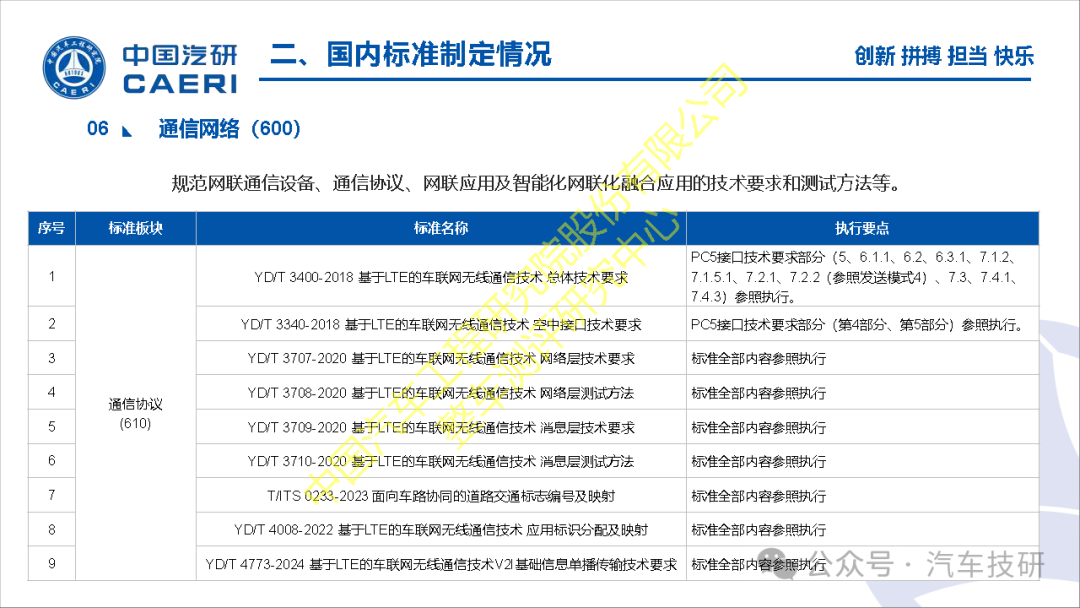Select standard name YD/T 3709-2020 消息层技术要求
Screen dimensions: 1080x608
441,428
